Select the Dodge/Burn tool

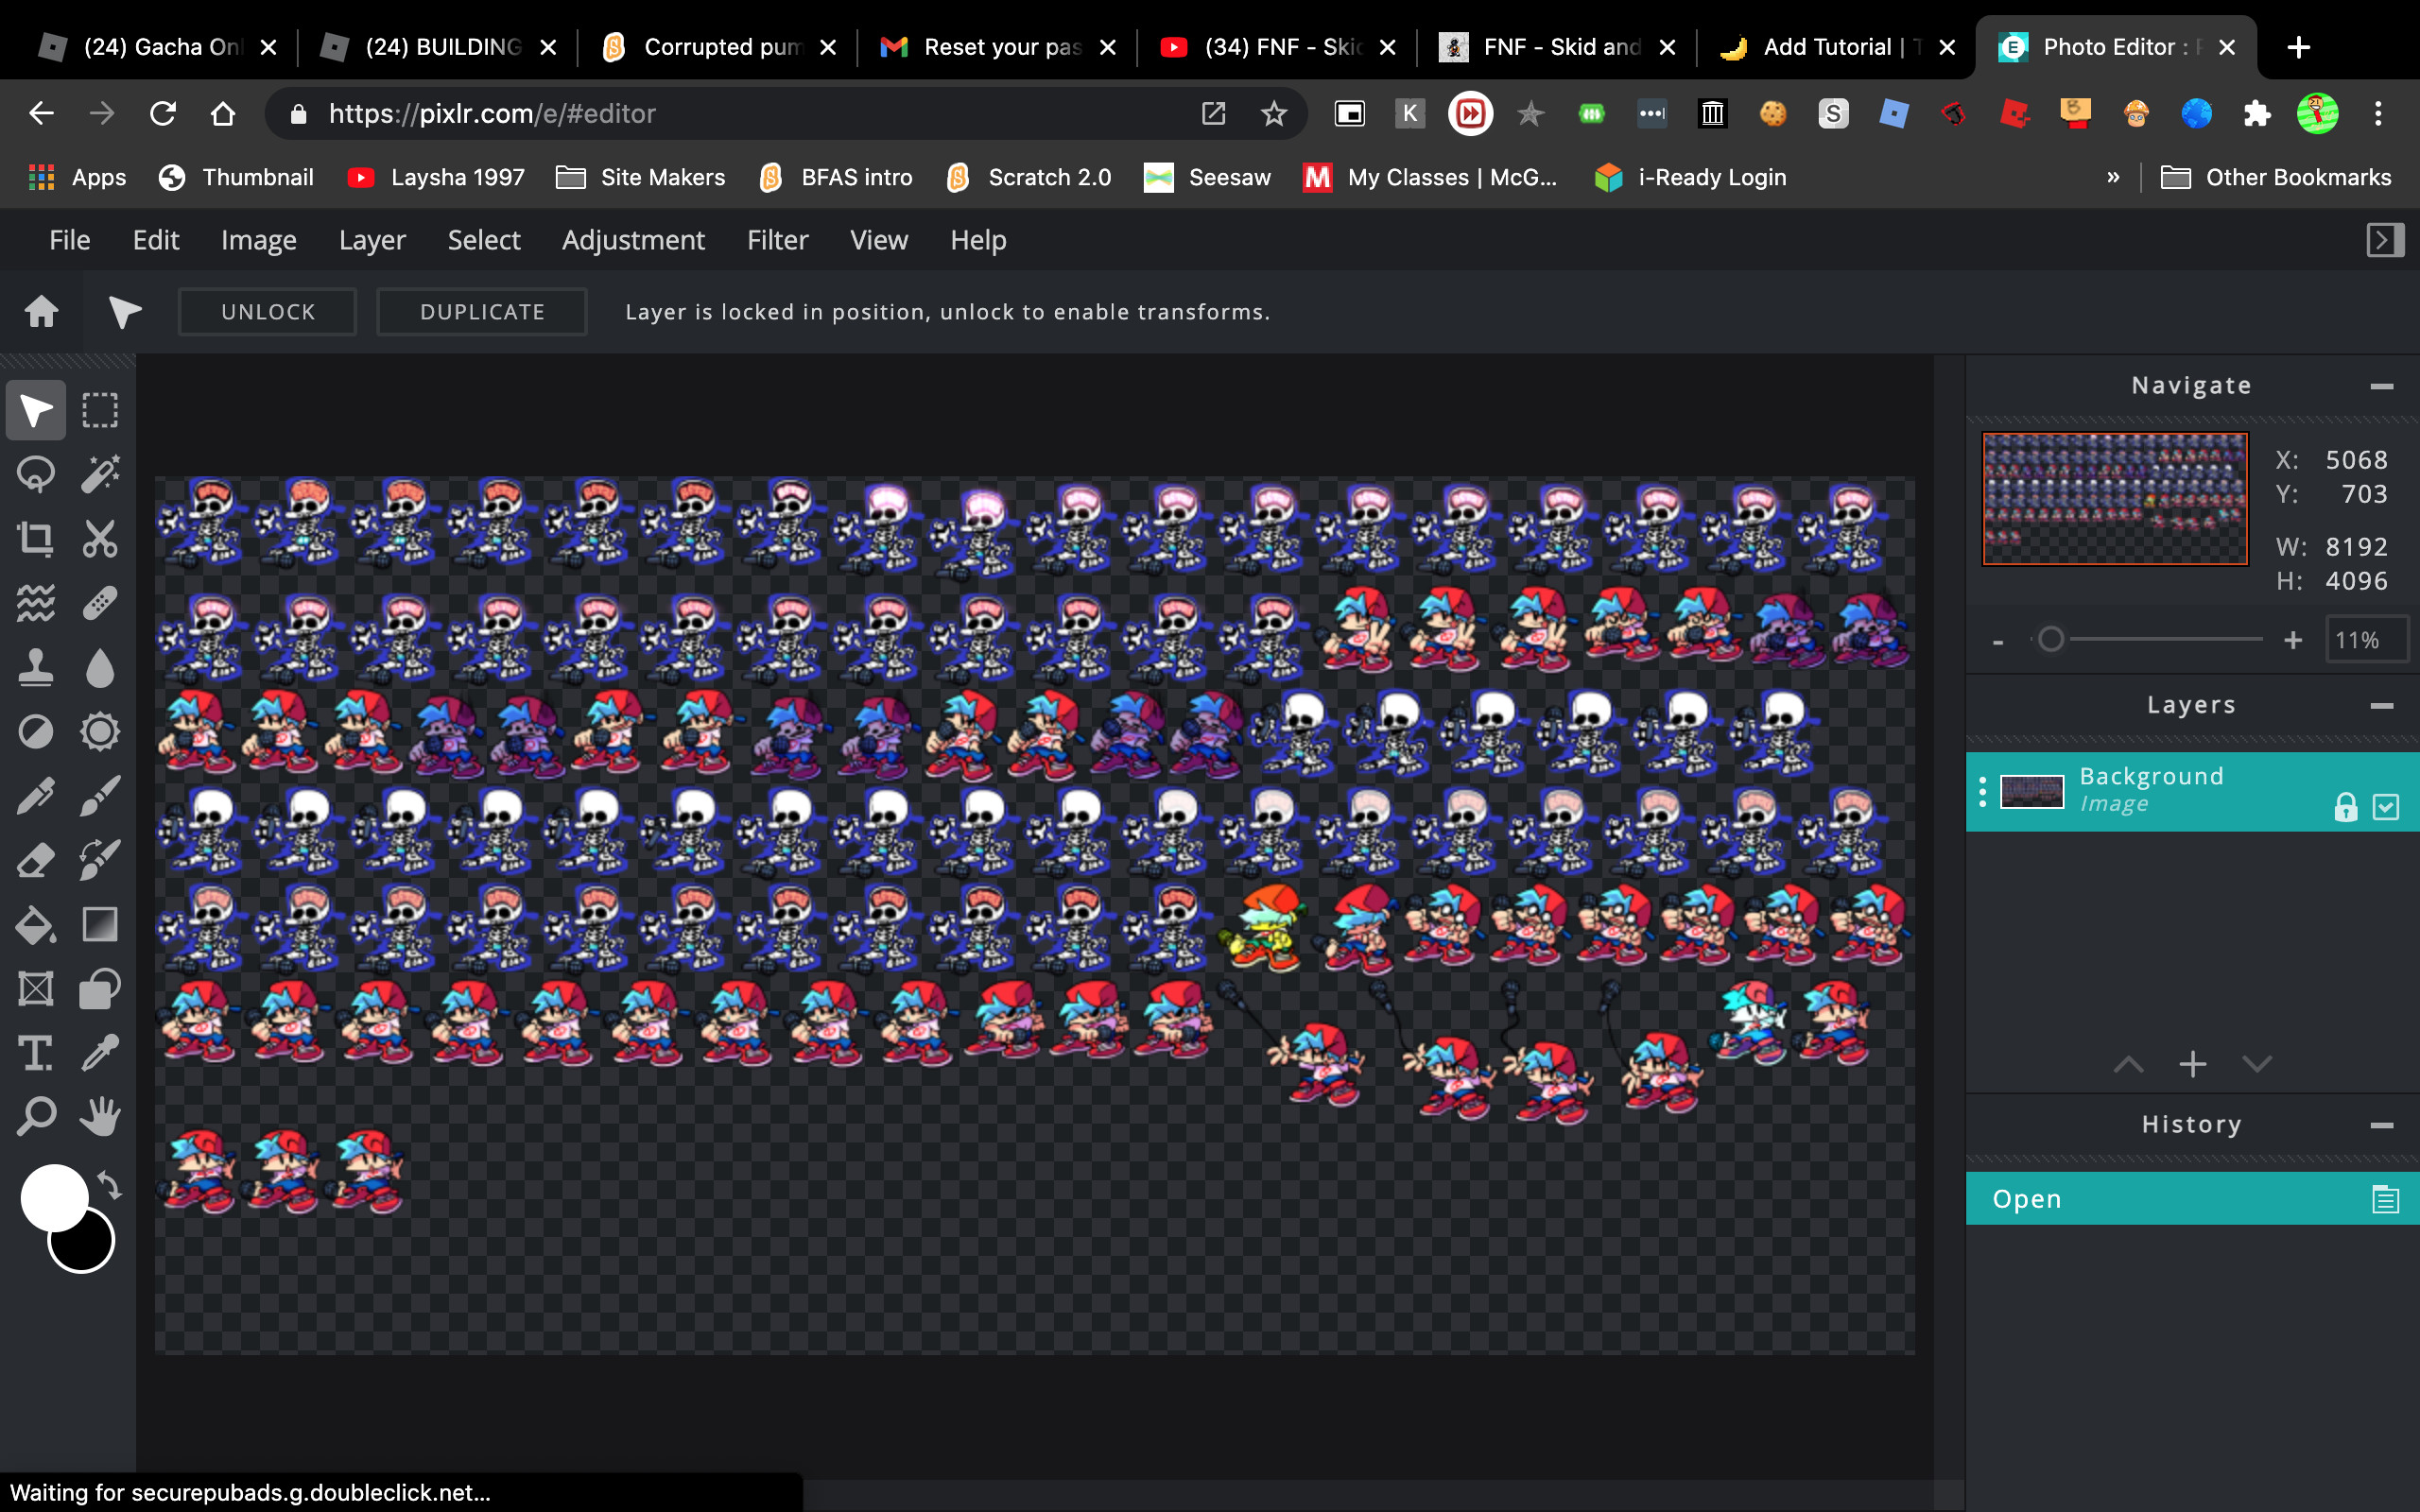click(x=36, y=731)
